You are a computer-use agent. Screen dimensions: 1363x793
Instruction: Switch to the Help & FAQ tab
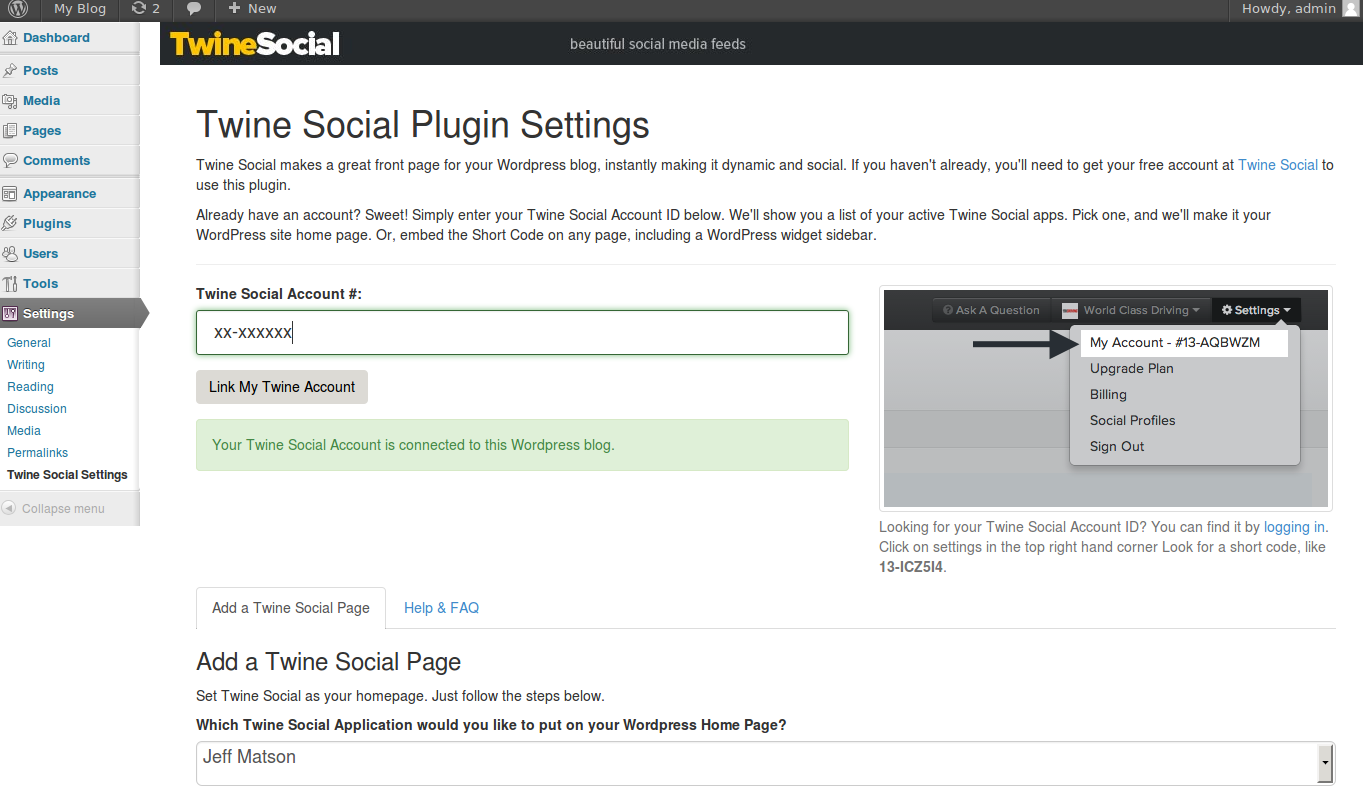441,607
